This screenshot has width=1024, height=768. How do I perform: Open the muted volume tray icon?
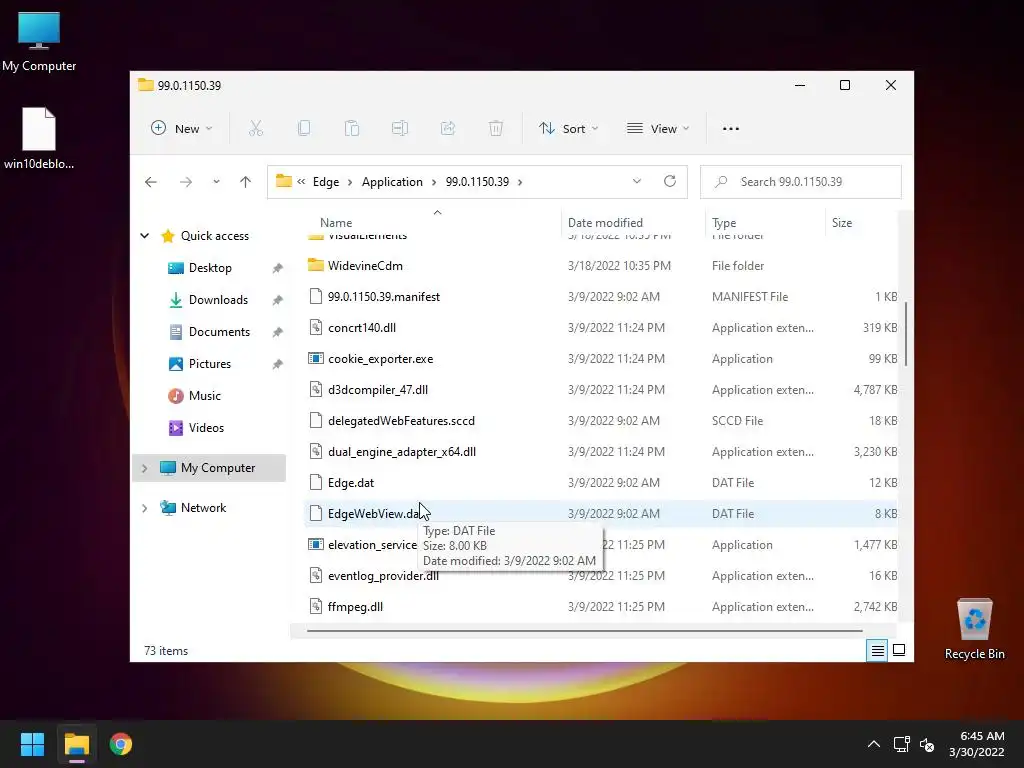(927, 744)
